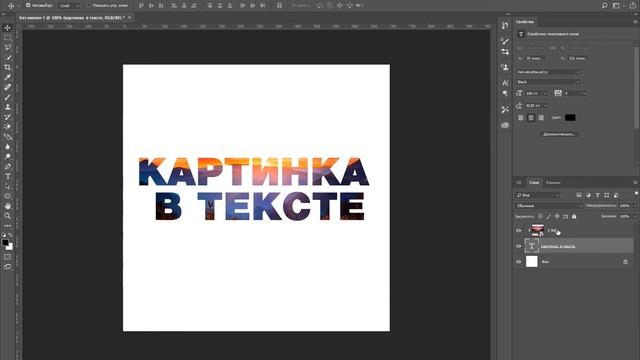This screenshot has height=360, width=640.
Task: Click the search icon in the top bar
Action: [604, 5]
